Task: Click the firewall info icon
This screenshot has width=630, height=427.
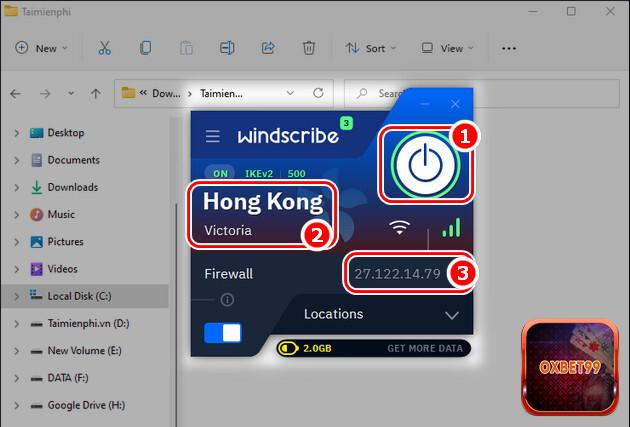Action: [x=227, y=300]
